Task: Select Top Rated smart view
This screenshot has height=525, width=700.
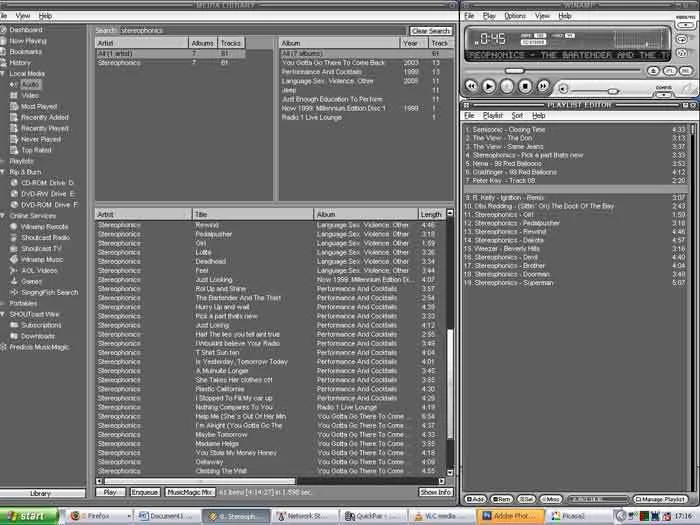Action: click(36, 150)
